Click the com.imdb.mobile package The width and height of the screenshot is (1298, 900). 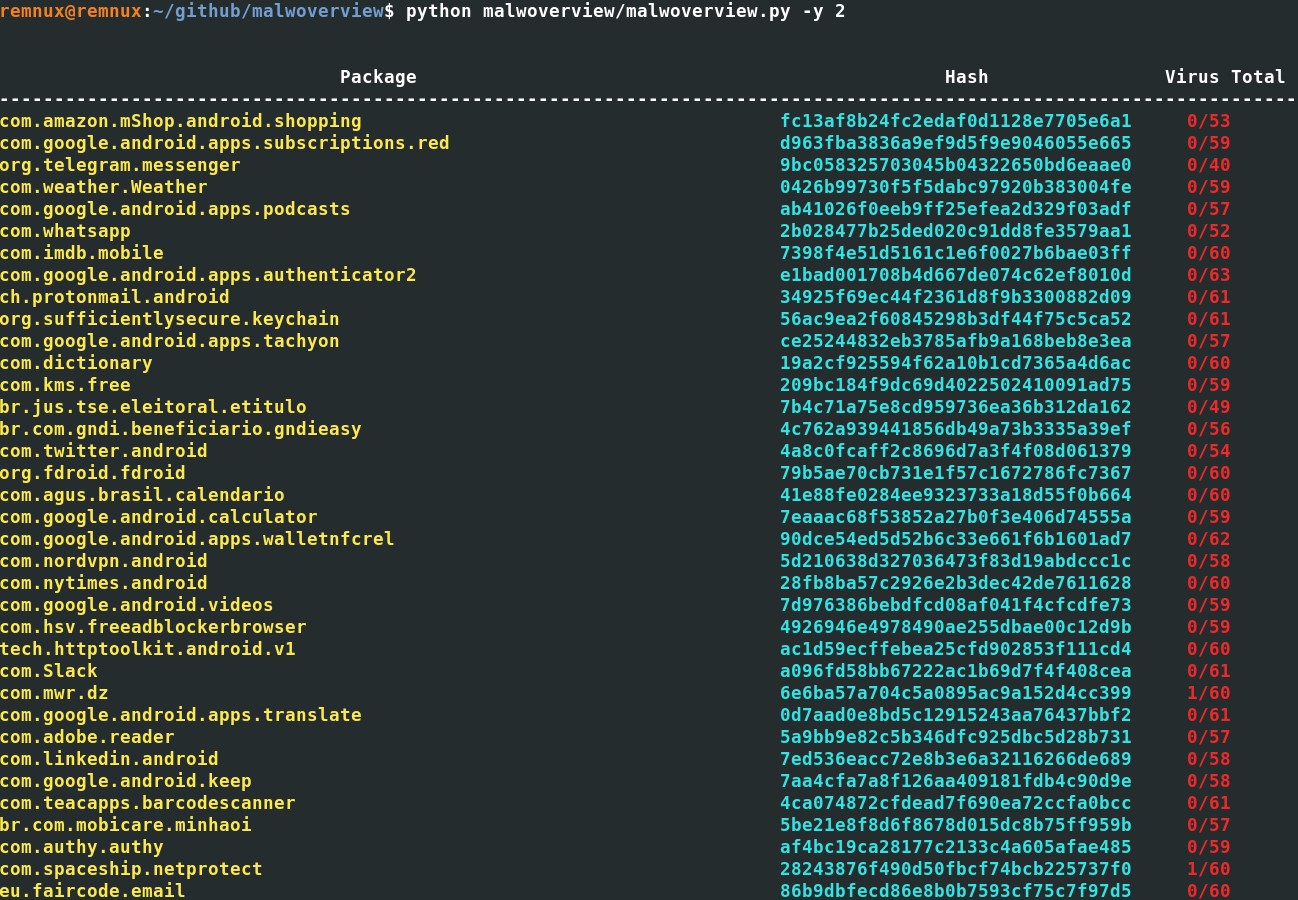pos(82,253)
